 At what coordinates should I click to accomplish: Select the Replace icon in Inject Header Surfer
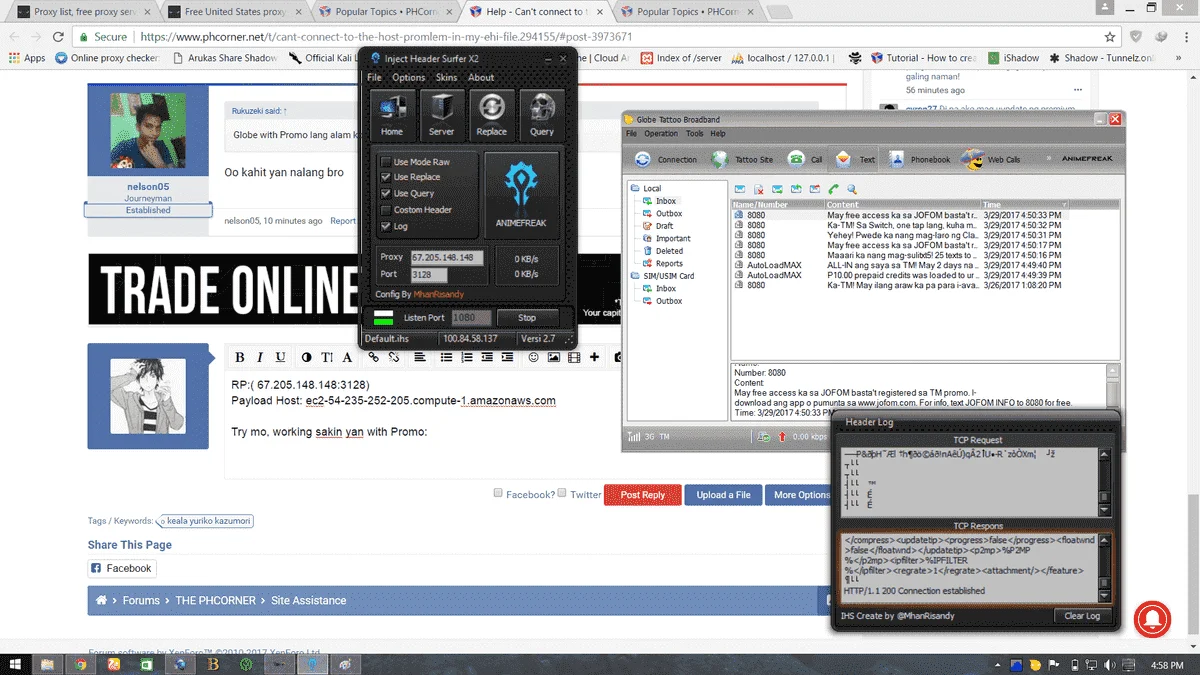click(x=491, y=114)
